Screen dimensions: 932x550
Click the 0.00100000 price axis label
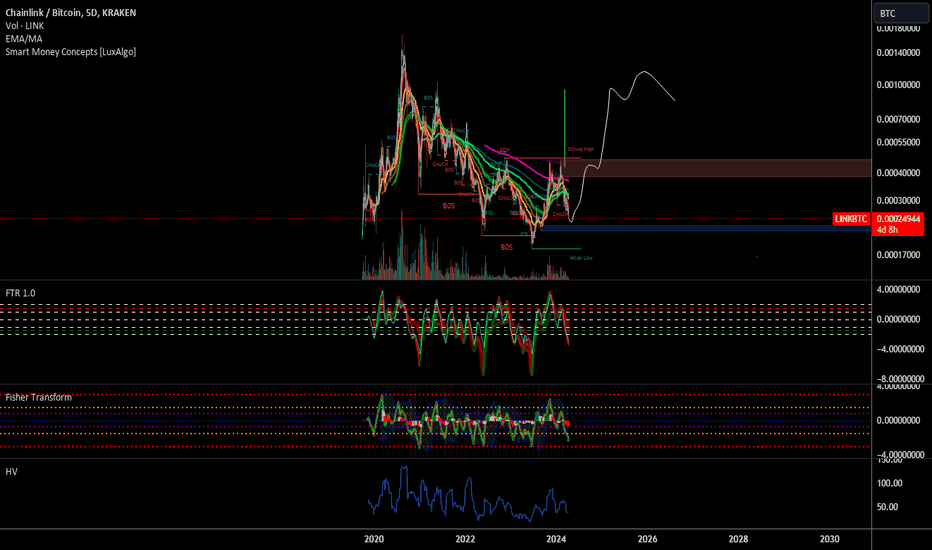click(x=898, y=85)
